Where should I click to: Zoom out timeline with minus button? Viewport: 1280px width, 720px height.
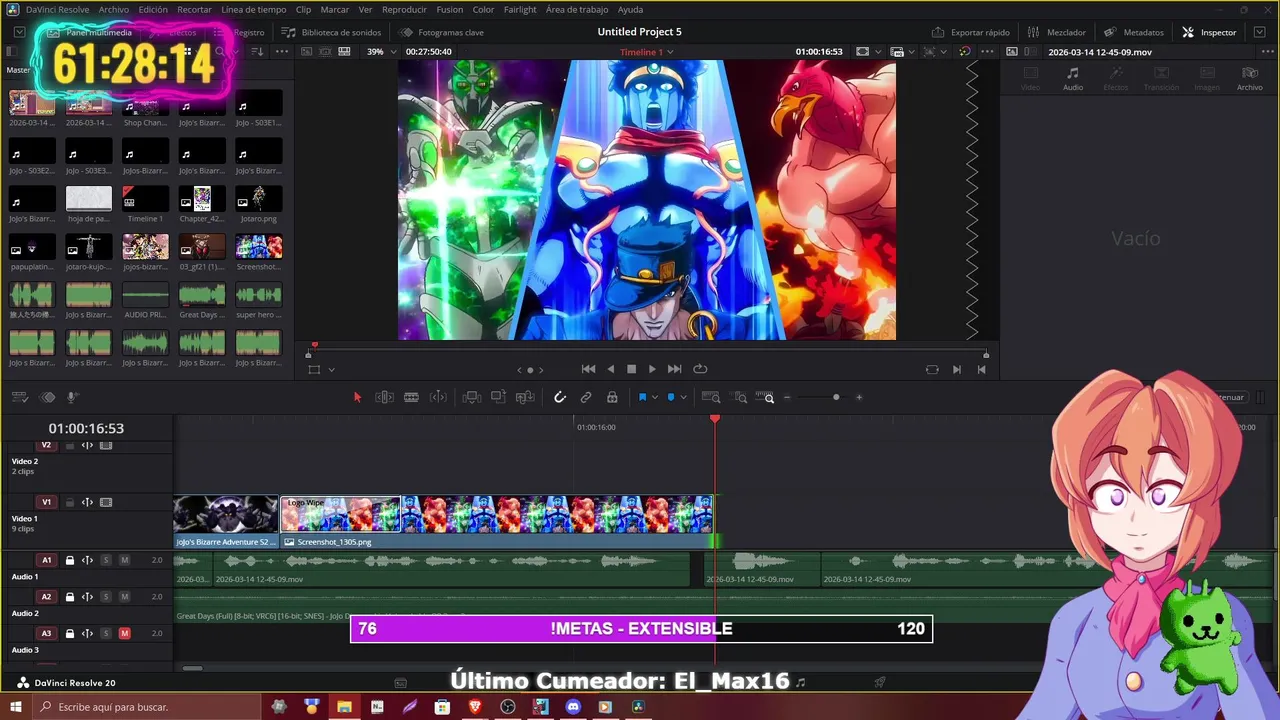[x=787, y=397]
